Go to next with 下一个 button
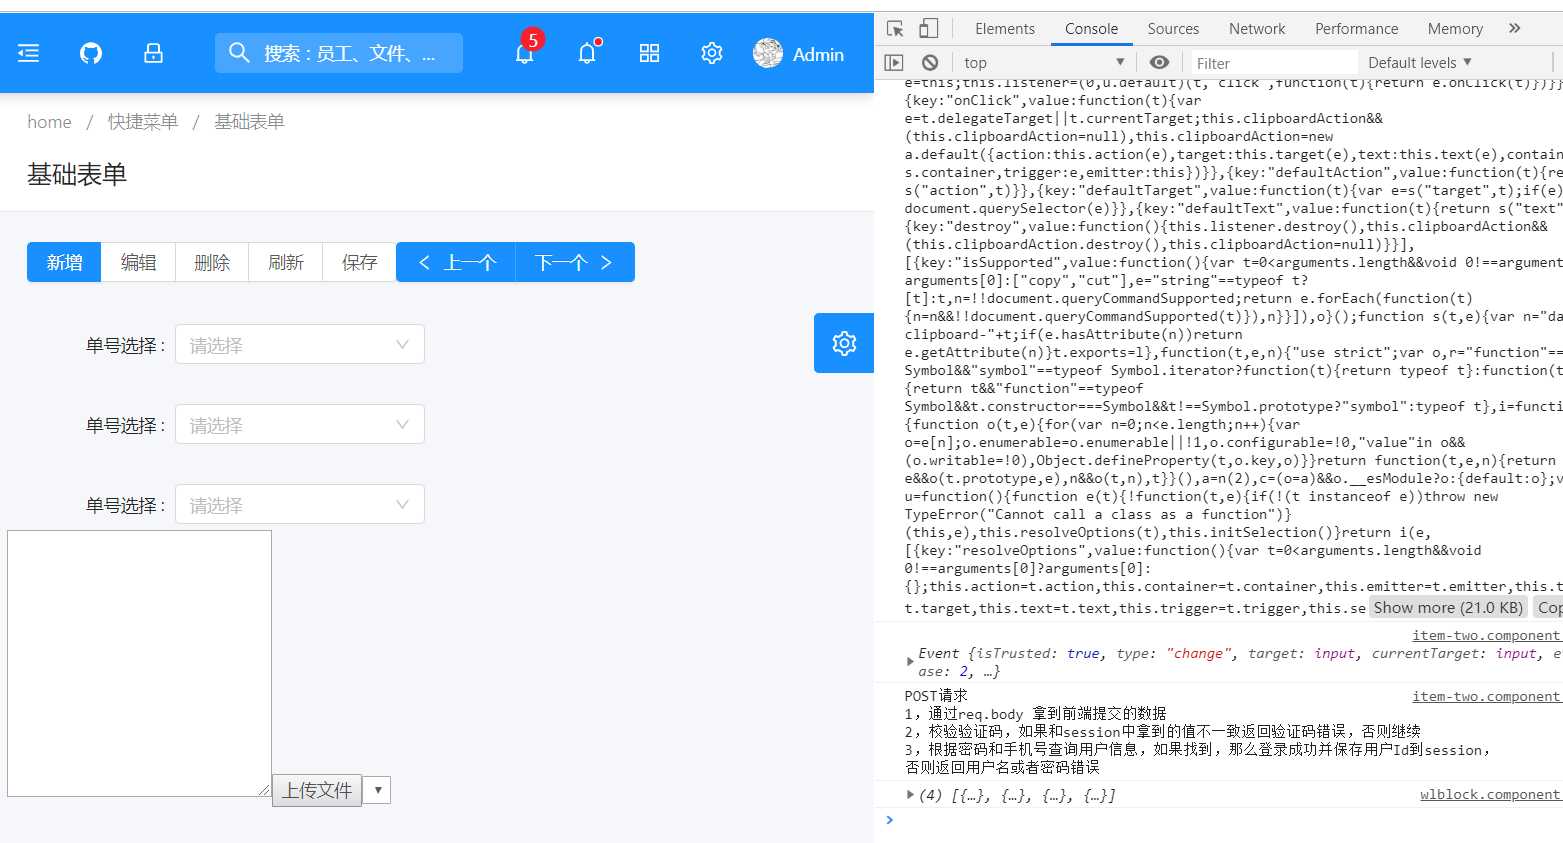Image resolution: width=1563 pixels, height=843 pixels. 575,262
